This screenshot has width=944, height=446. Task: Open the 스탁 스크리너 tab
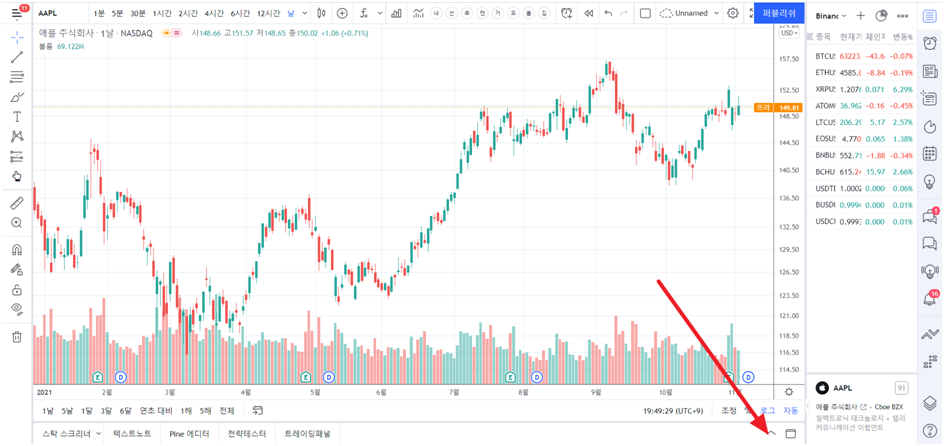66,433
